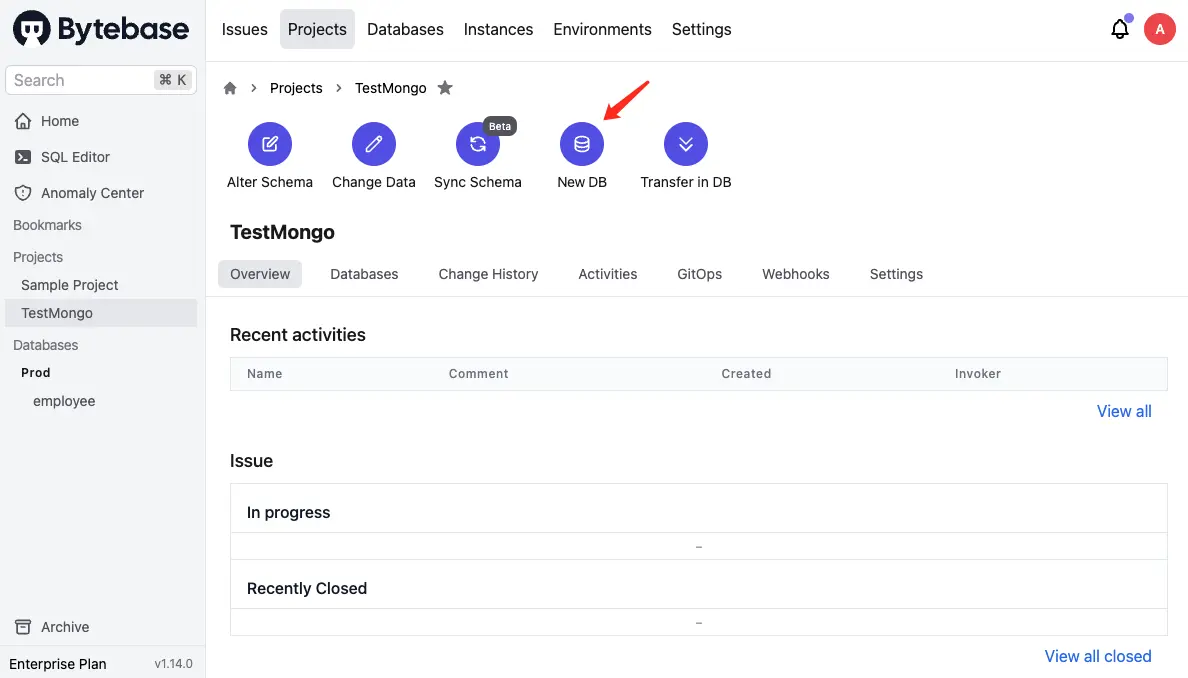This screenshot has width=1188, height=678.
Task: Click the Transfer in DB label
Action: [x=686, y=183]
